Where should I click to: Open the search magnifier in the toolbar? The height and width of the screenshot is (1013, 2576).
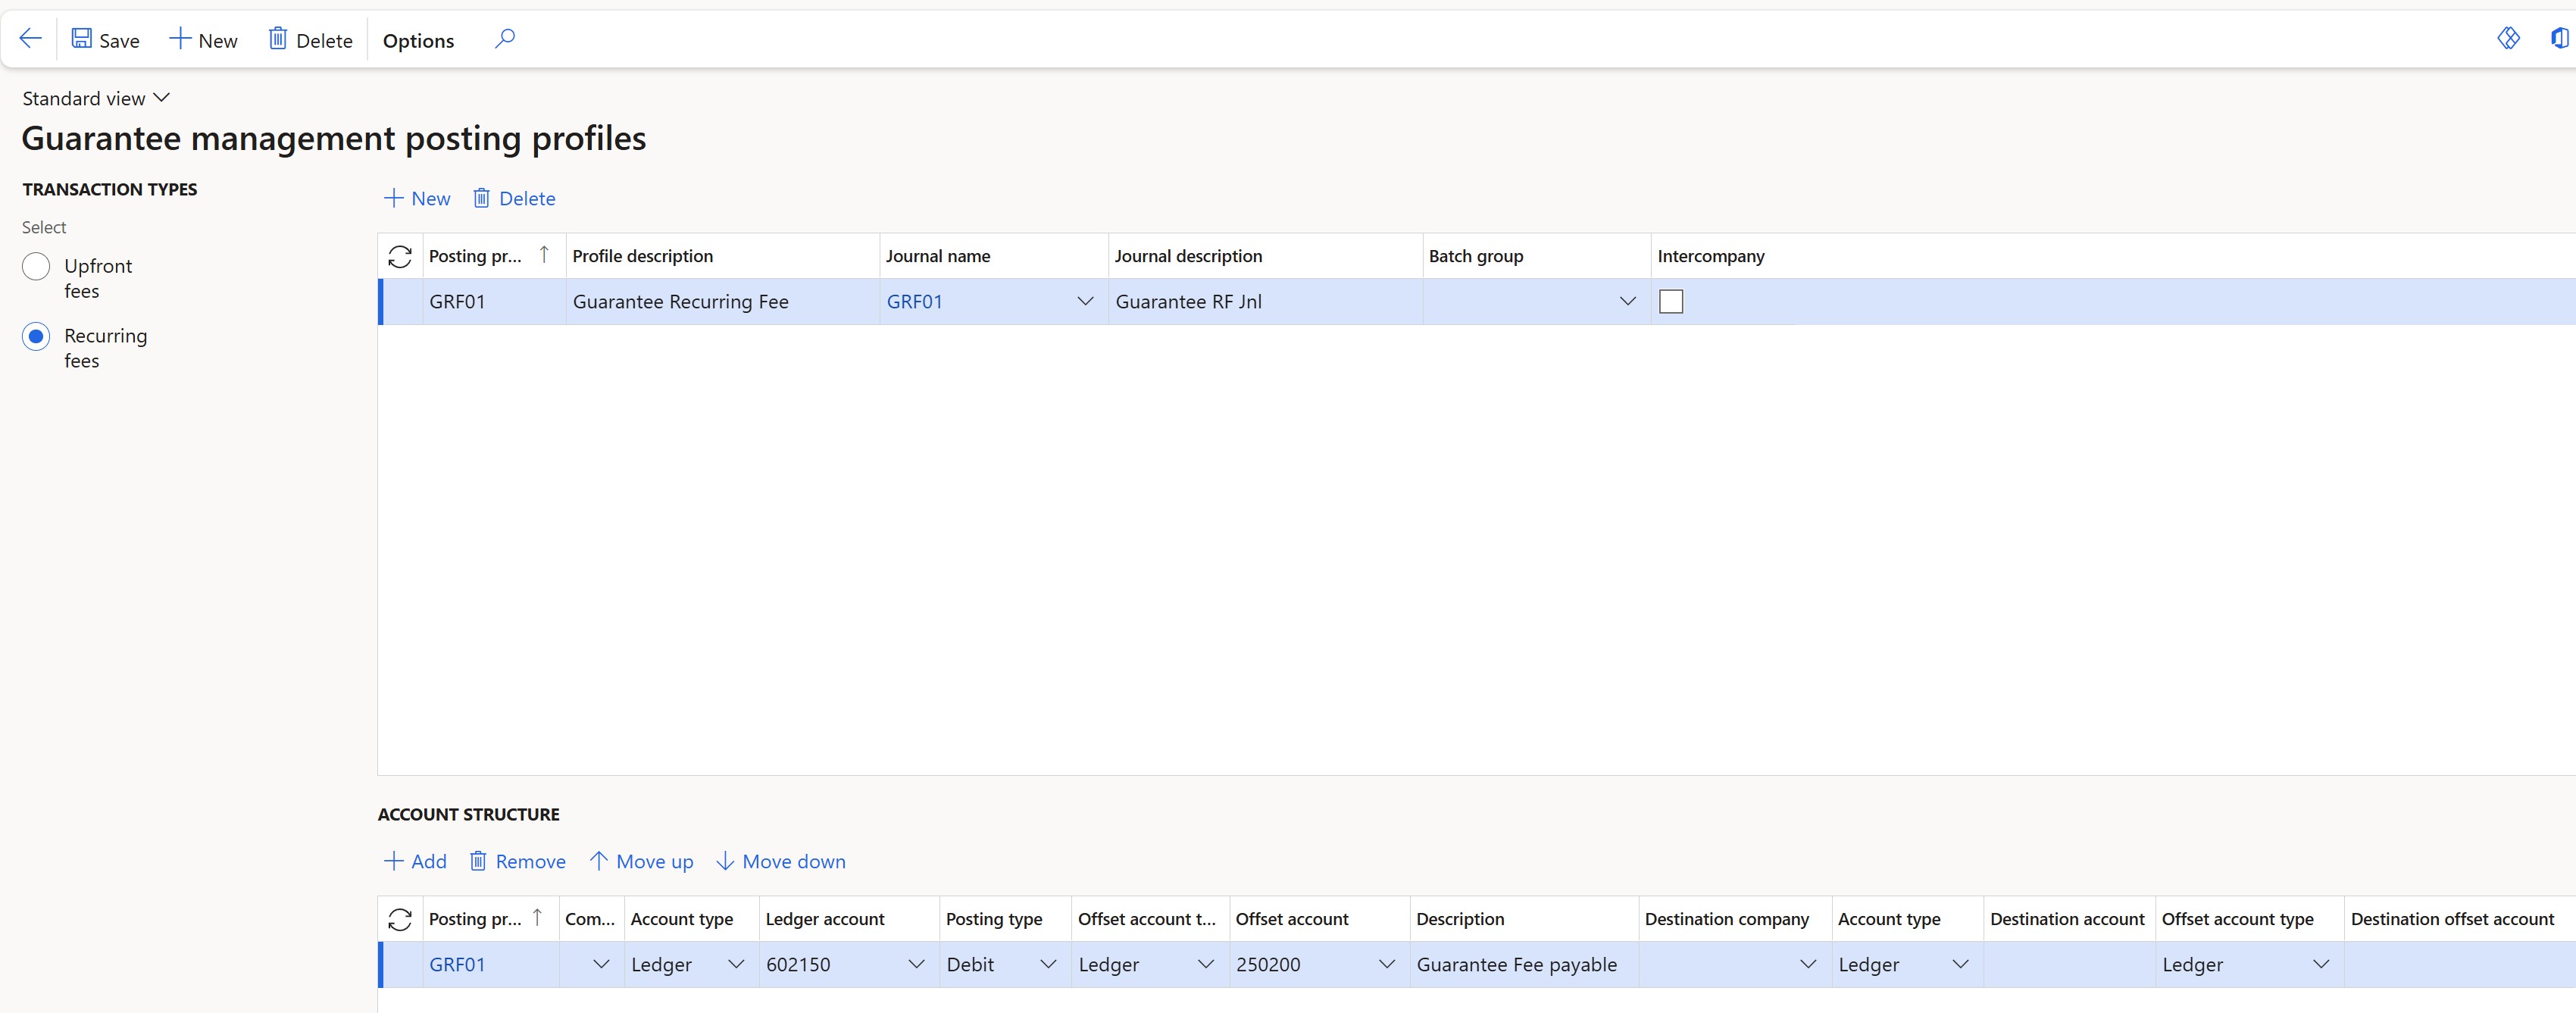pyautogui.click(x=504, y=38)
